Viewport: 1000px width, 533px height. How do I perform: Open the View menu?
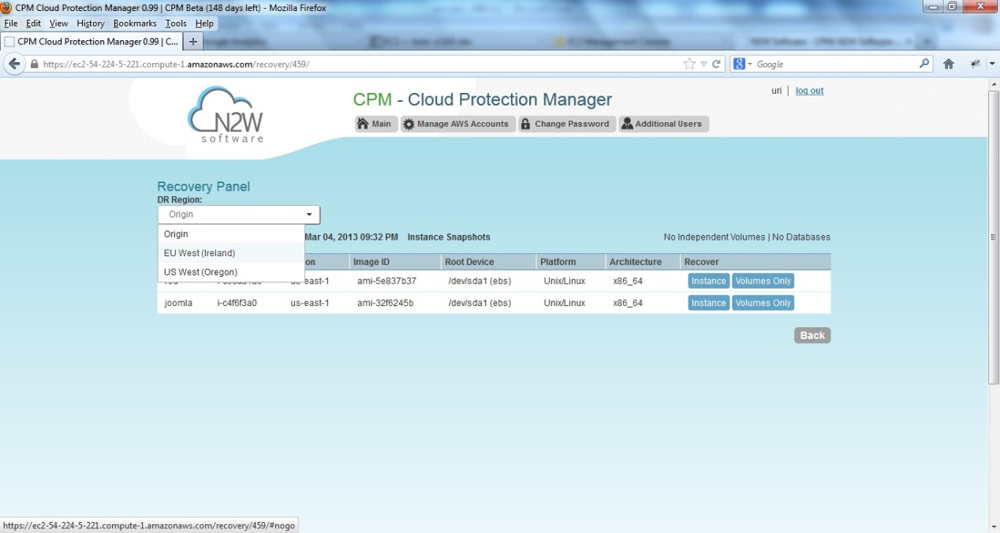click(59, 24)
